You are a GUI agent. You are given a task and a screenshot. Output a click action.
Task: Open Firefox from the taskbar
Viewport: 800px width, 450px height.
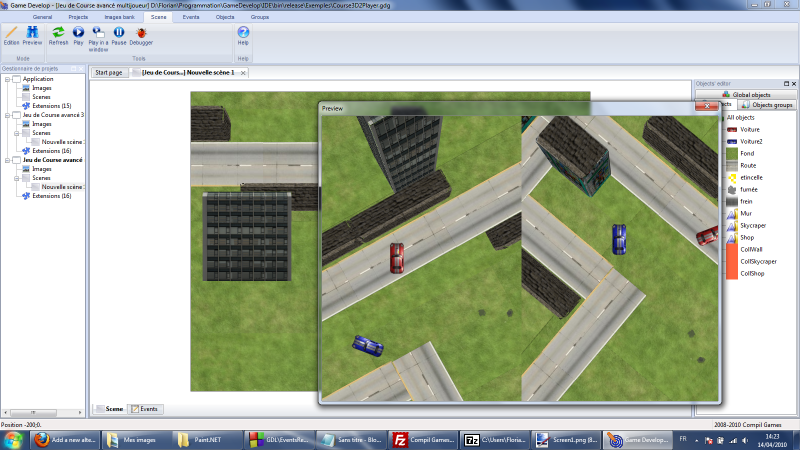(65, 440)
